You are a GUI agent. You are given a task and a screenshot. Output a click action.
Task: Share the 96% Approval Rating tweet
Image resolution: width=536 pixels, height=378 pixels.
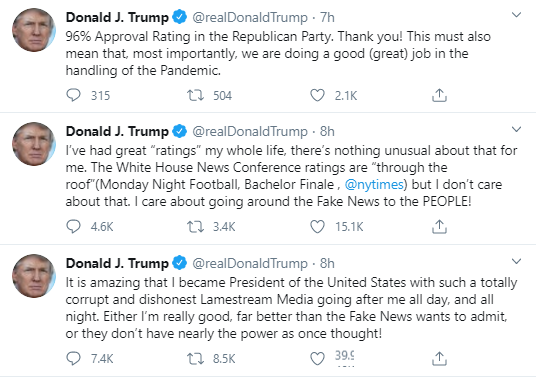pos(439,95)
